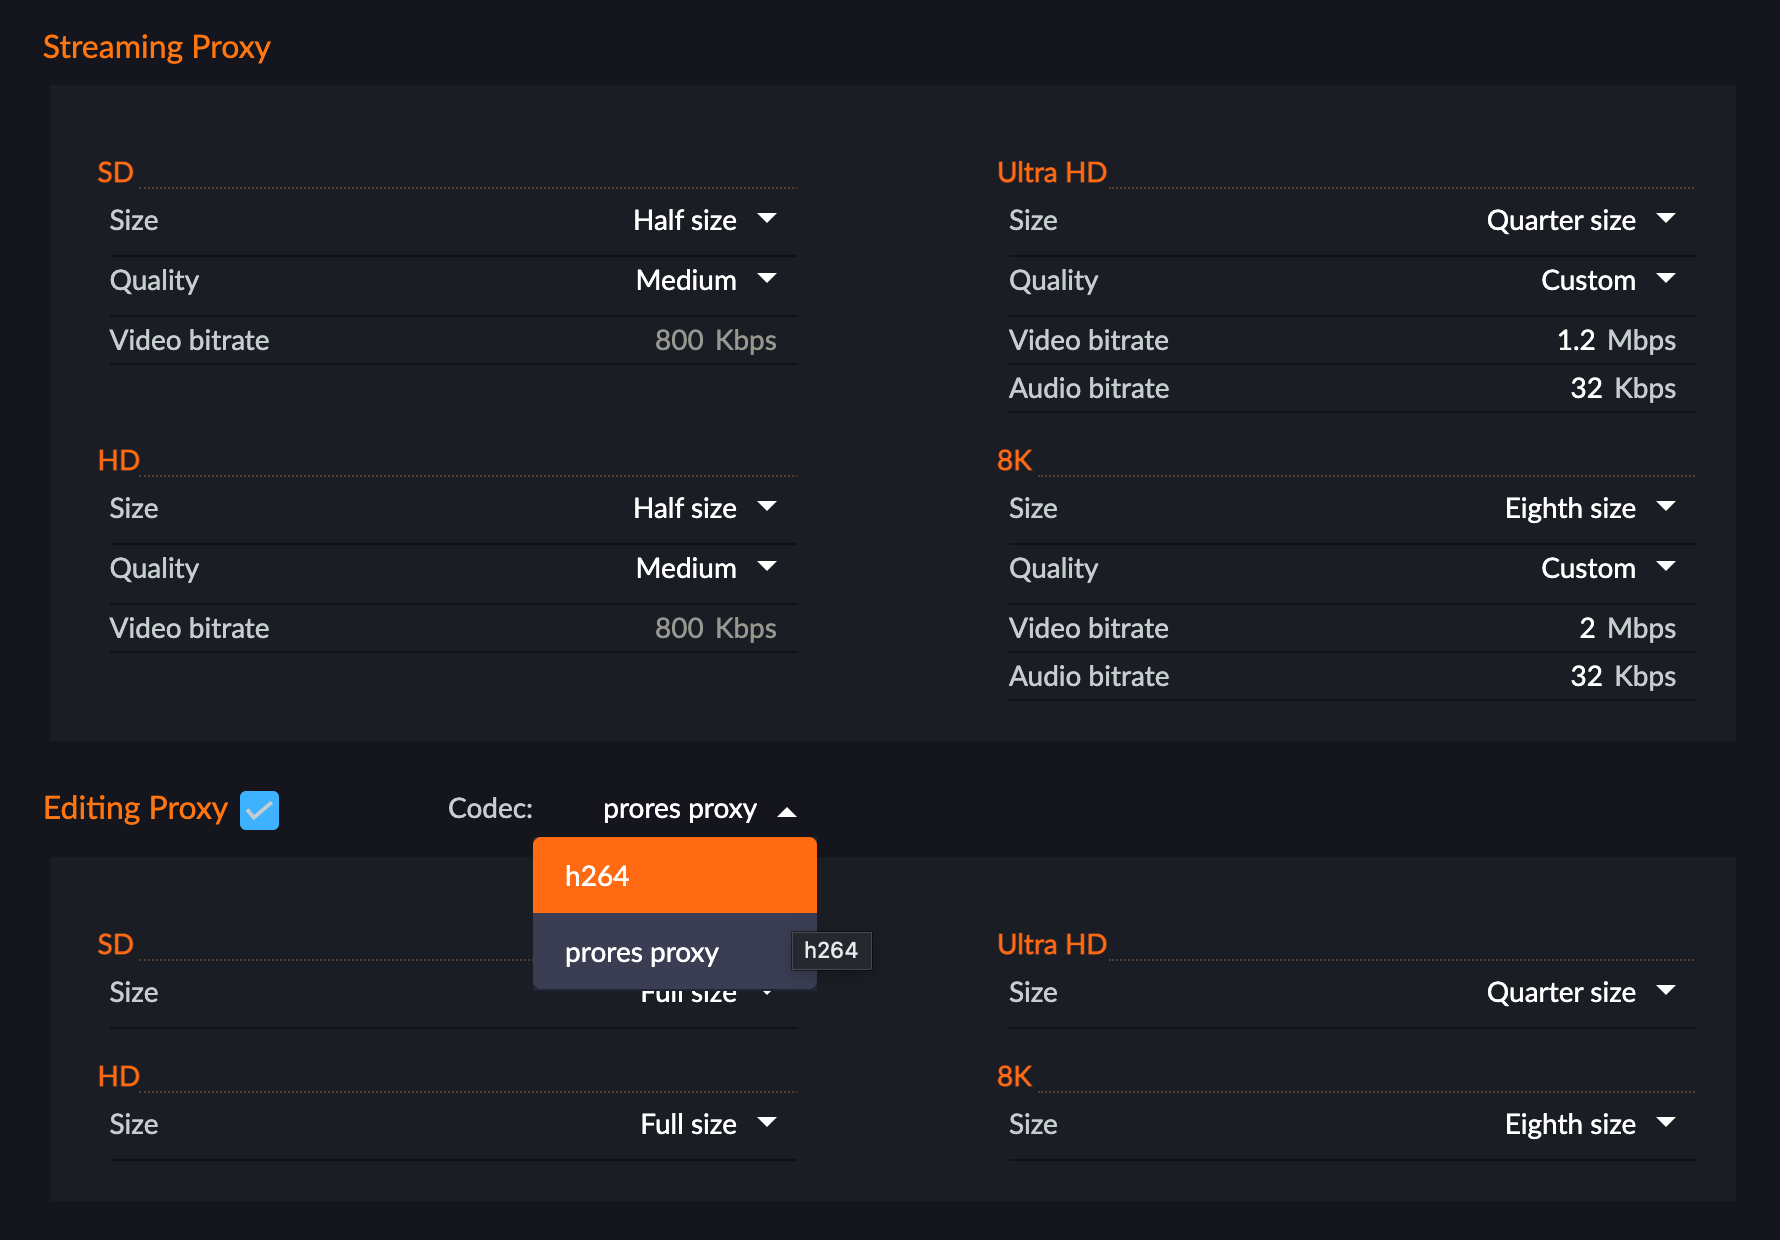Open Streaming Ultra HD Size dropdown
Screen dimensions: 1780x1240
(x=1580, y=220)
